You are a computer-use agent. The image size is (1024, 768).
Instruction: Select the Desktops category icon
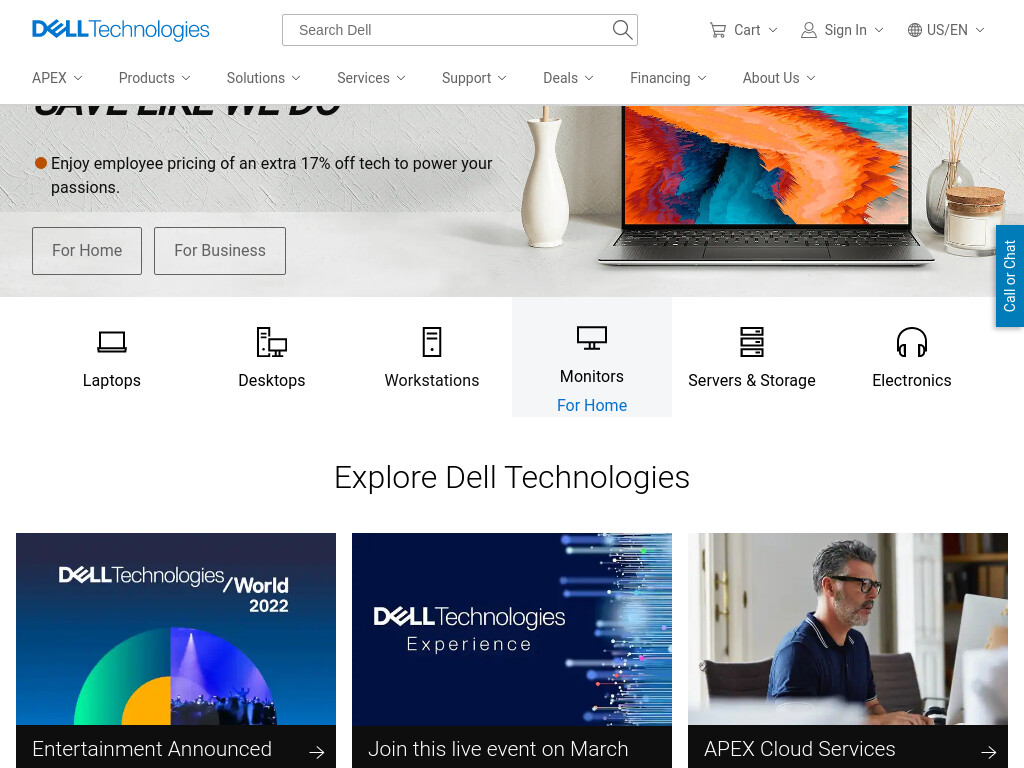click(x=272, y=342)
